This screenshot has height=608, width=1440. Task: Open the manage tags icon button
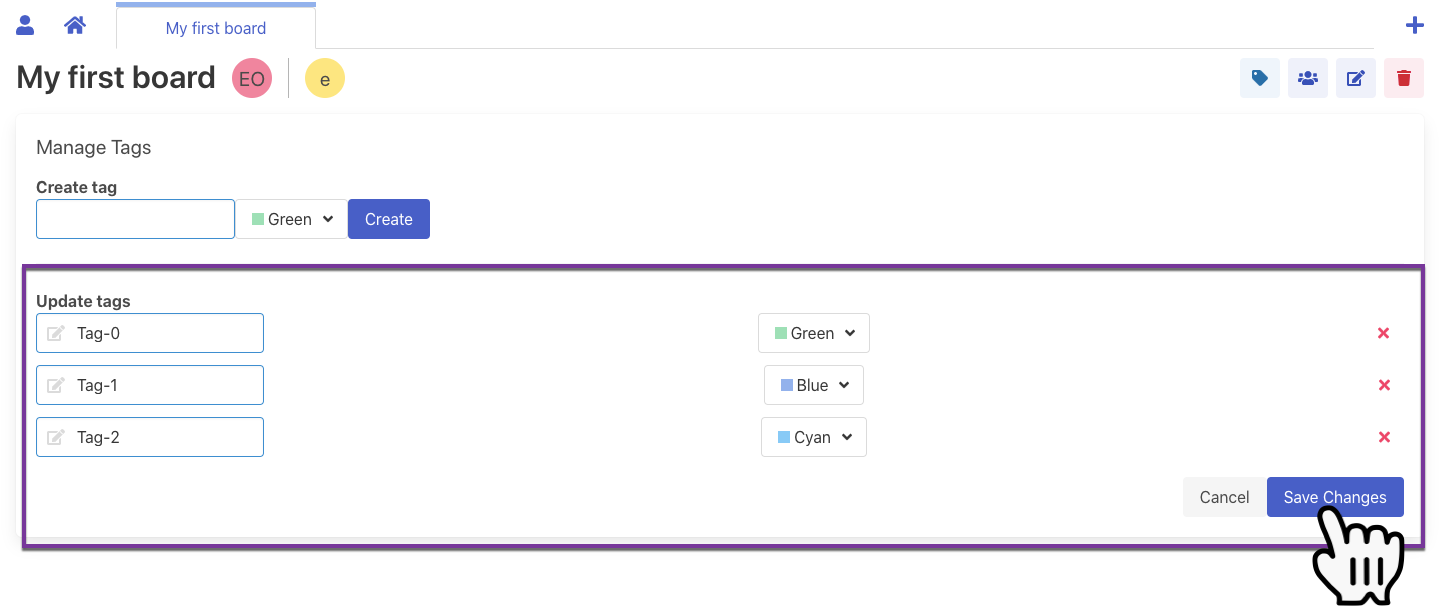click(x=1259, y=78)
